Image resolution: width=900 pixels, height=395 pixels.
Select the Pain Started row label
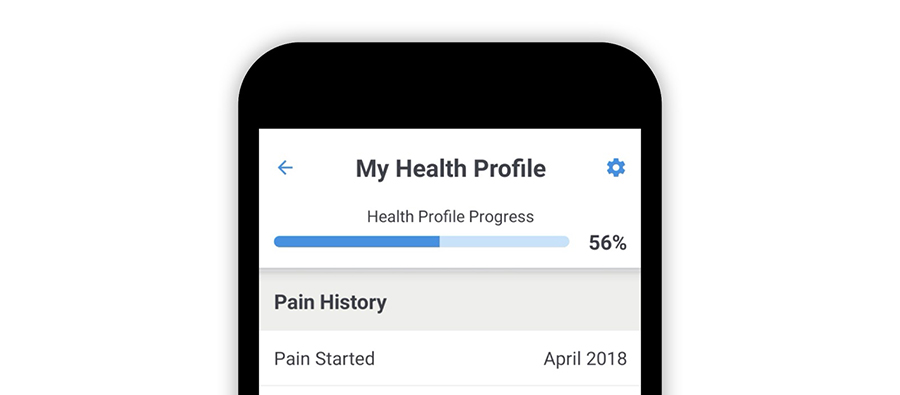coord(324,359)
